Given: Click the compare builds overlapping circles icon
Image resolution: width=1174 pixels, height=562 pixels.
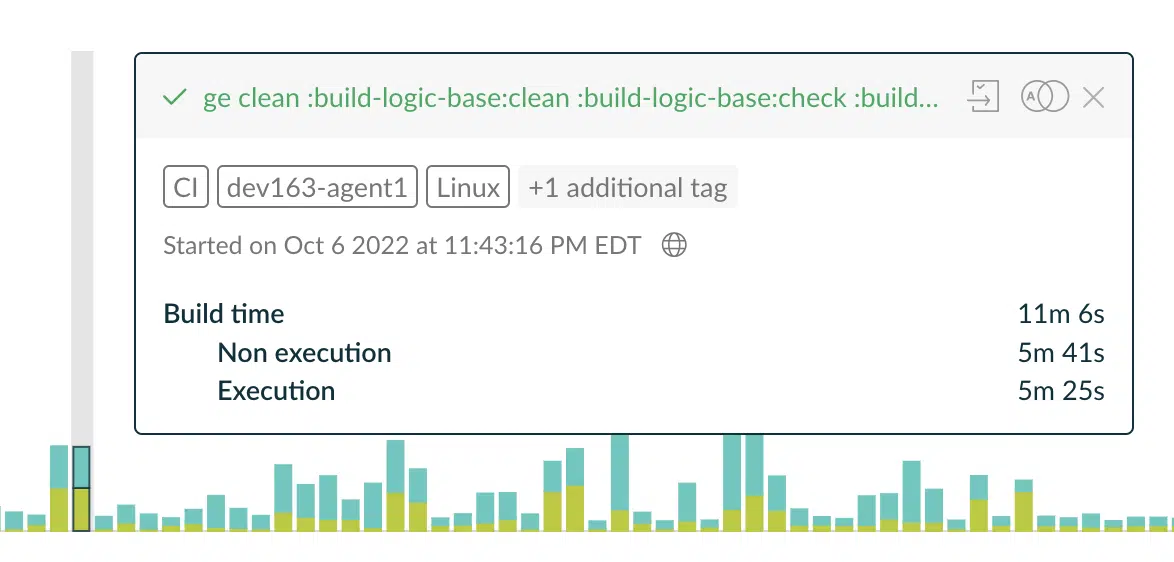Looking at the screenshot, I should (x=1045, y=97).
